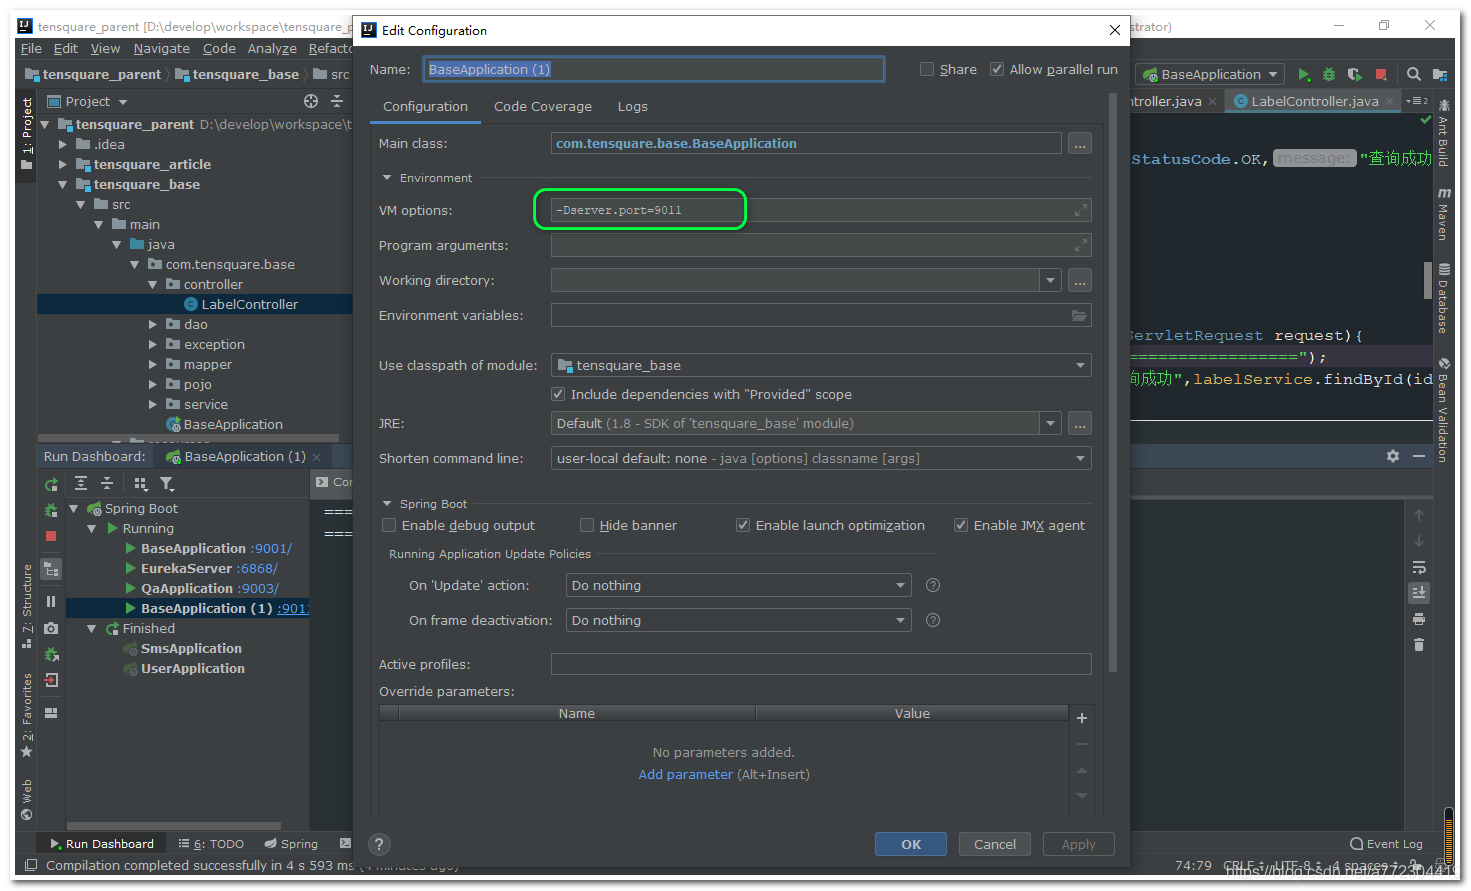Open On 'Update' action dropdown

click(739, 585)
